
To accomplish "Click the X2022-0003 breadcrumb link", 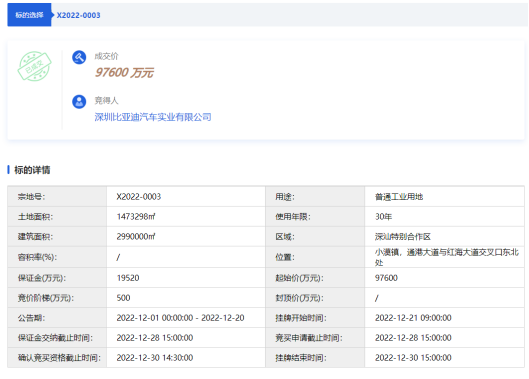I will point(78,15).
